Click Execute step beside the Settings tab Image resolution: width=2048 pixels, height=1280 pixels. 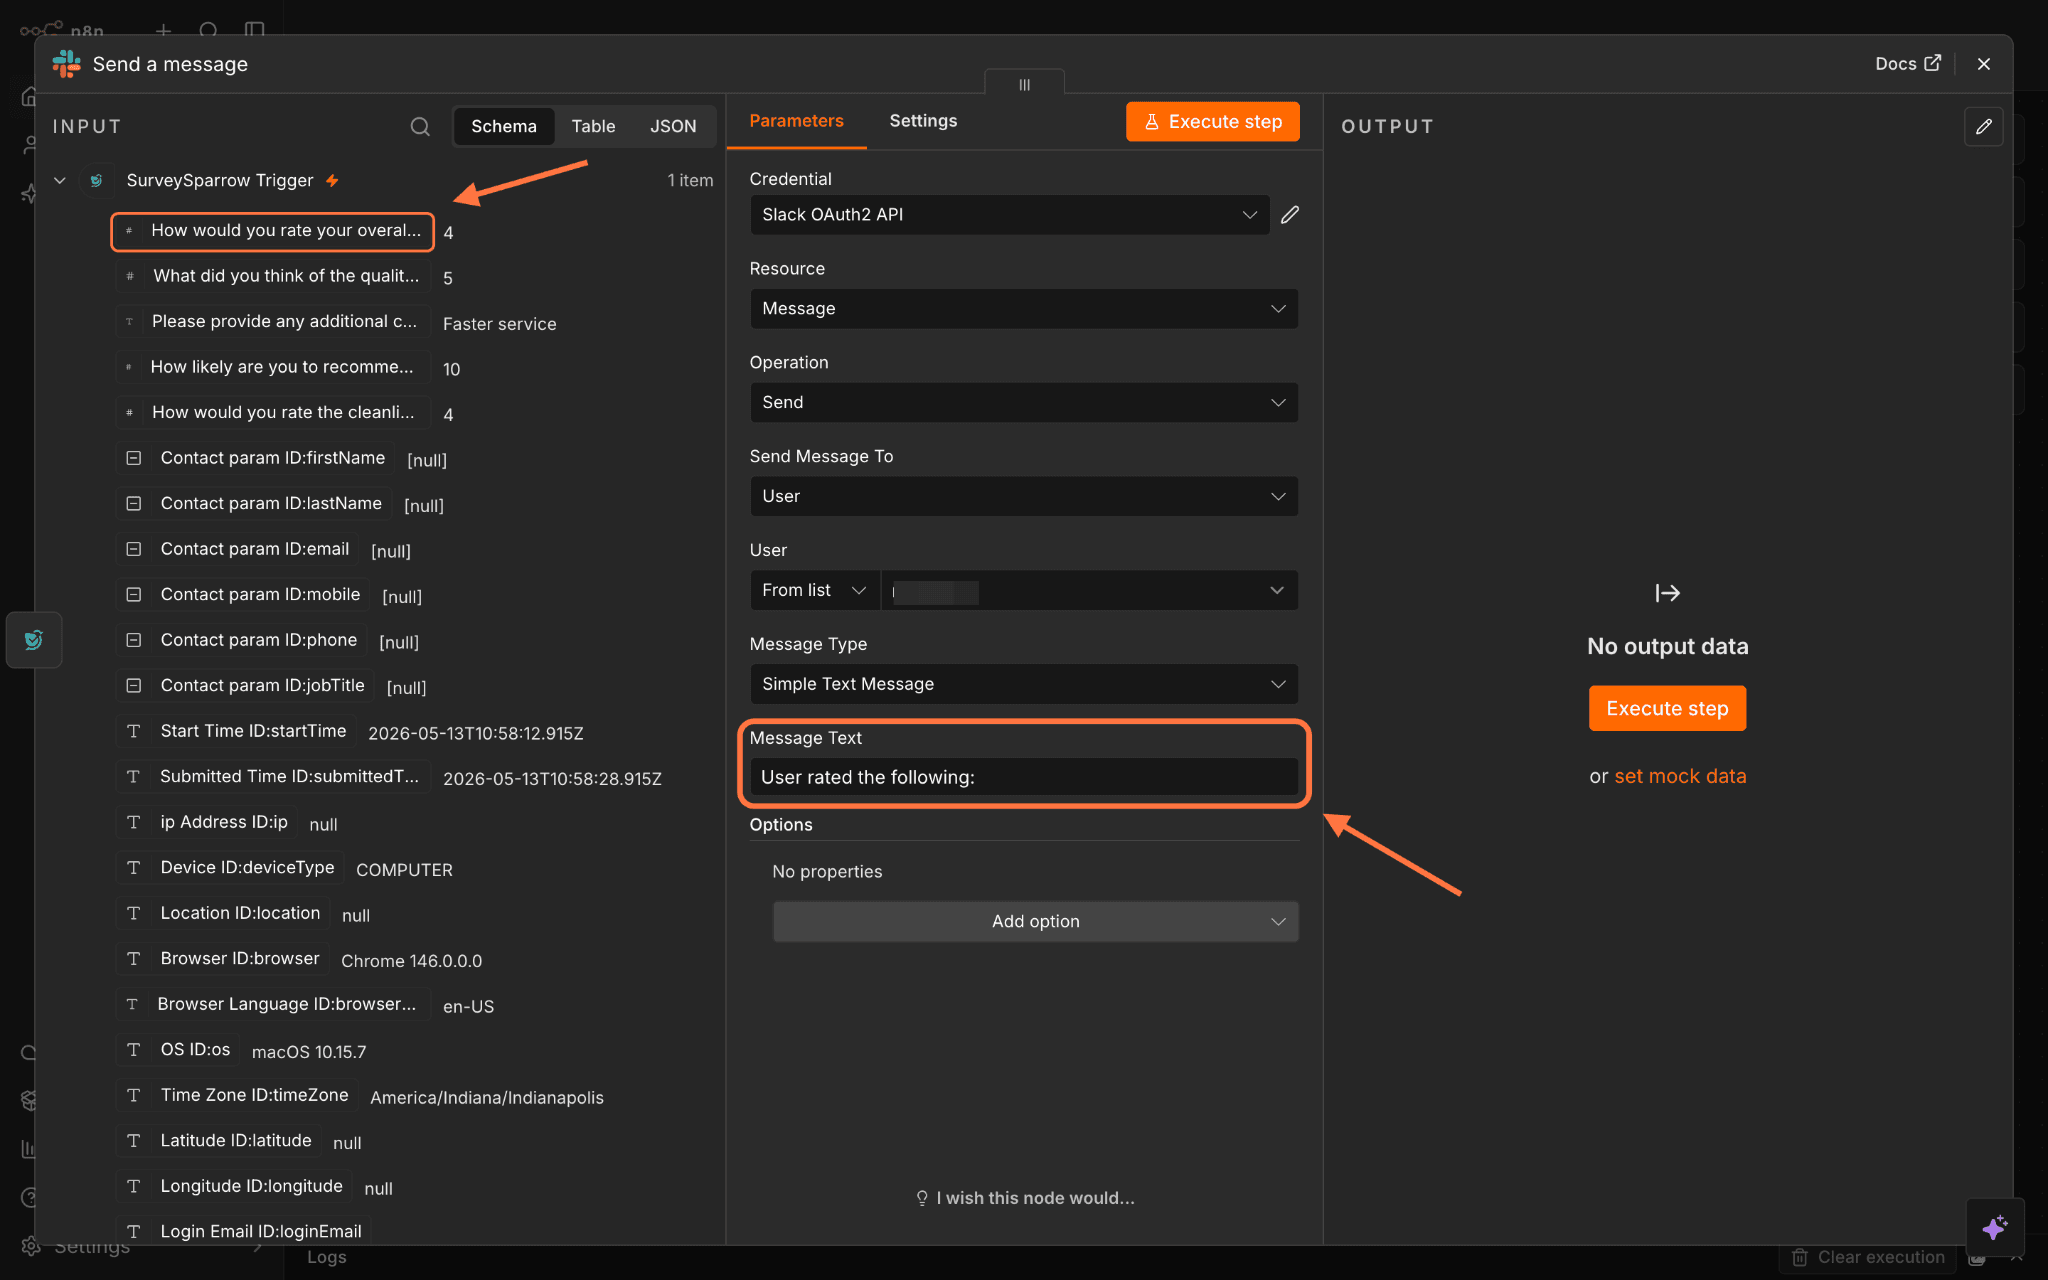[x=1213, y=122]
